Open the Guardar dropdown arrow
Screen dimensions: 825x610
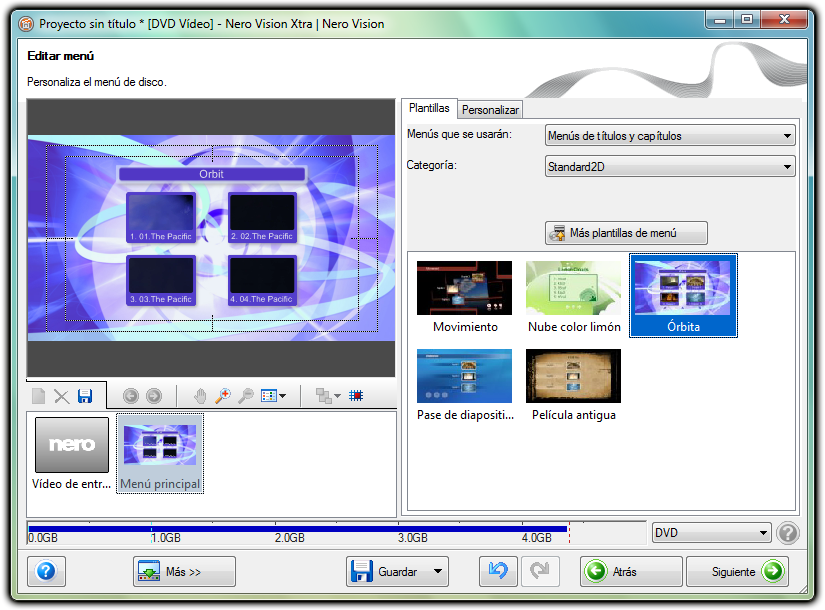438,571
